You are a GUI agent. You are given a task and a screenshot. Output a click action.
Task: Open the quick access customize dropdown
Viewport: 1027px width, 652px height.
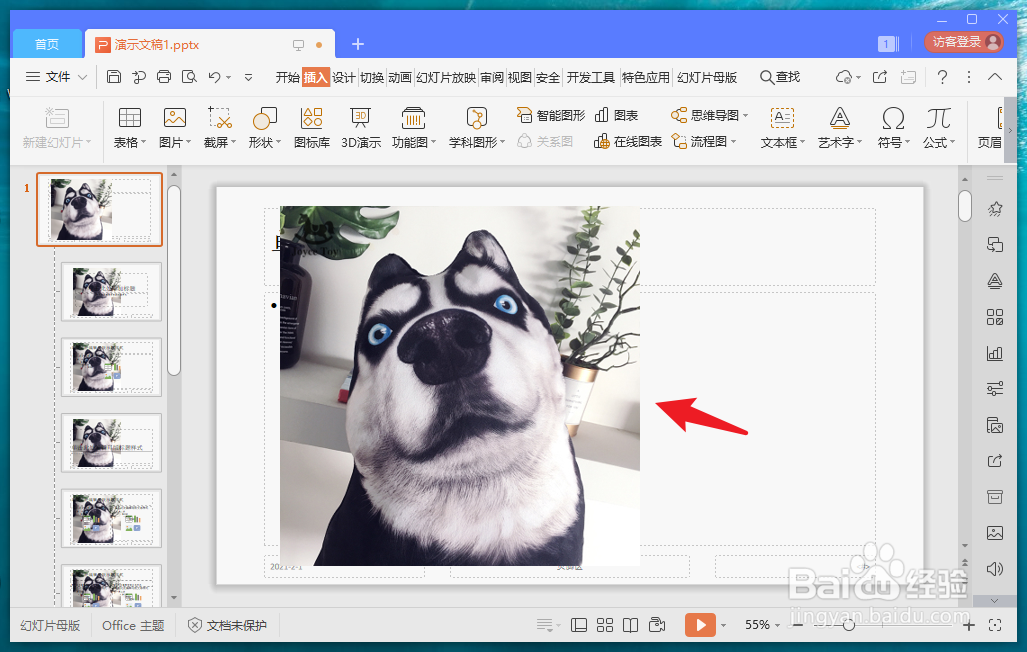pos(248,77)
